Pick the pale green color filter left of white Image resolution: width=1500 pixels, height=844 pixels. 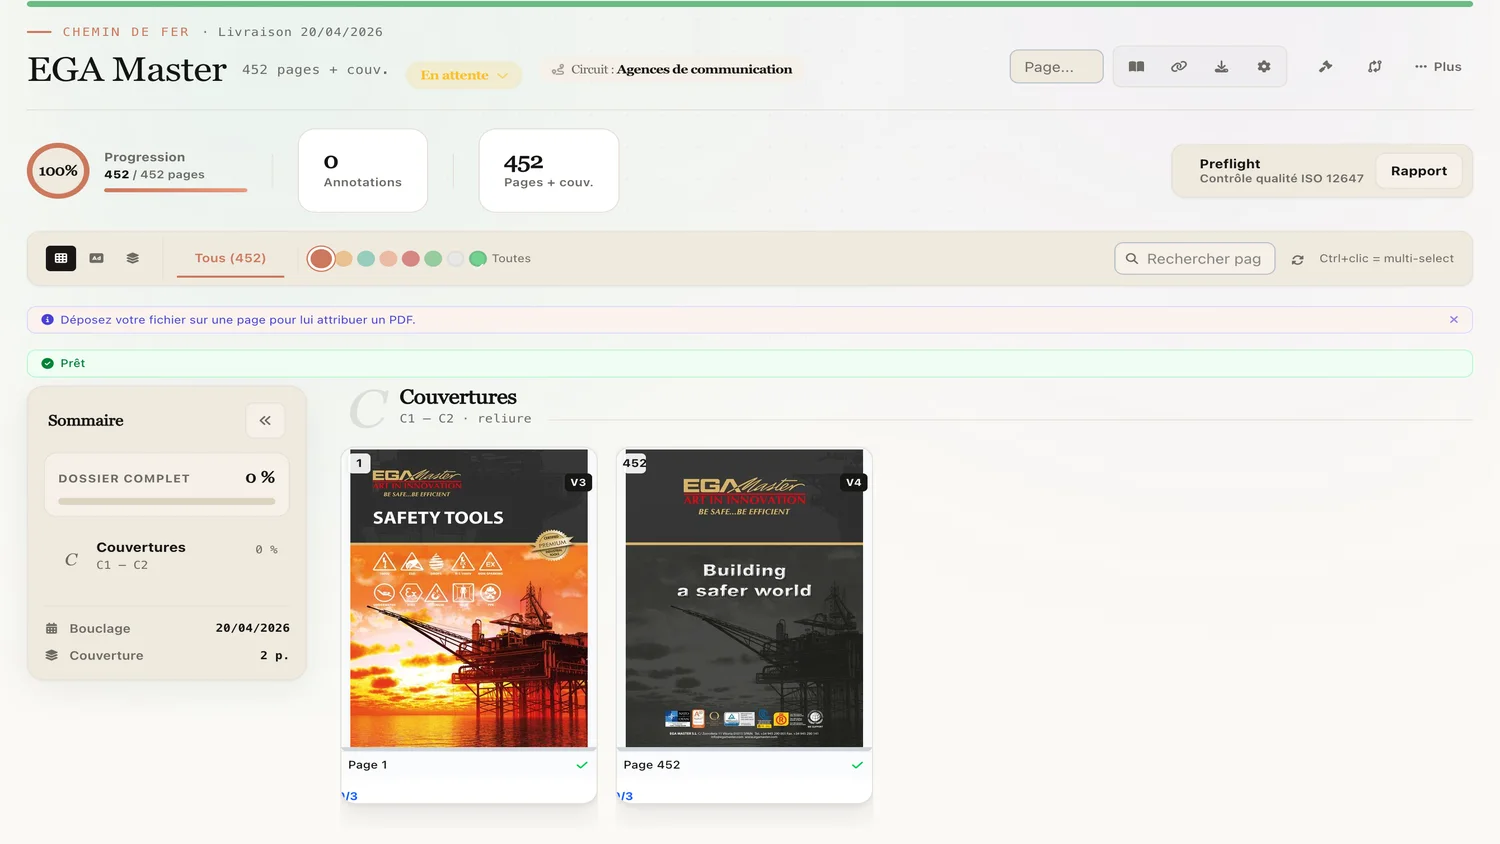pyautogui.click(x=433, y=259)
